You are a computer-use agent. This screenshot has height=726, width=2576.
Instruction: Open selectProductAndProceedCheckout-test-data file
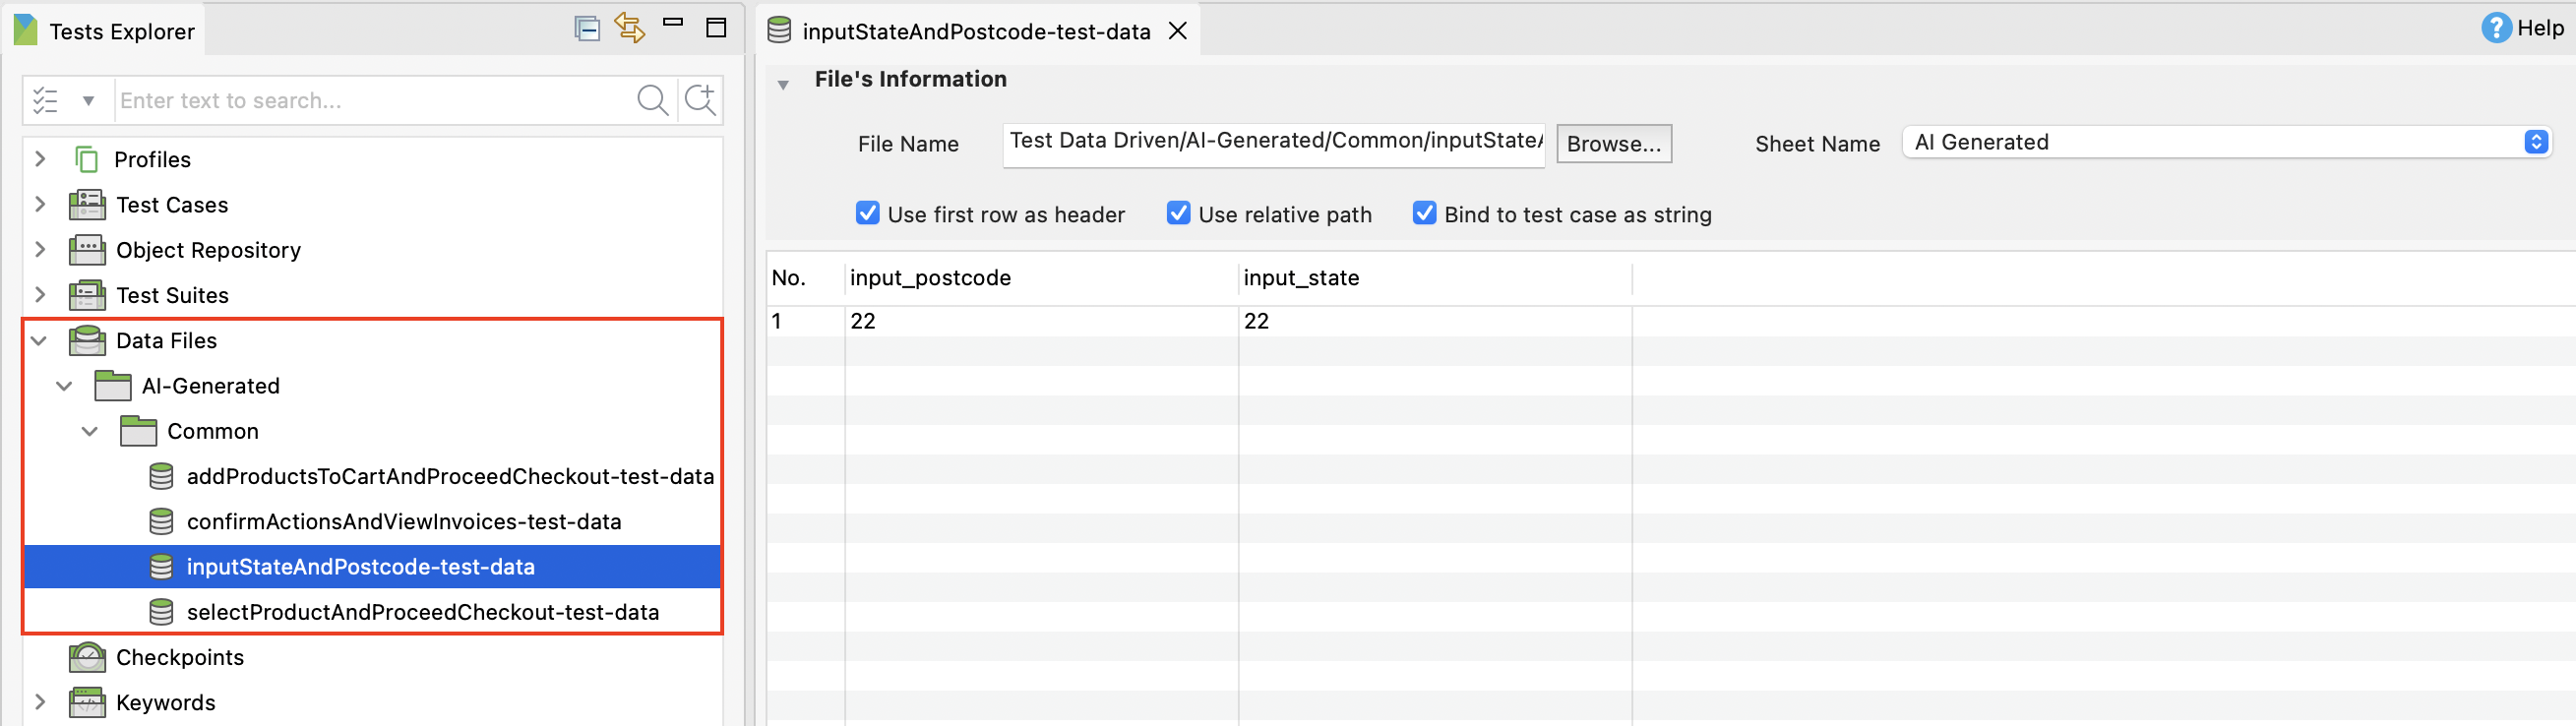point(422,612)
